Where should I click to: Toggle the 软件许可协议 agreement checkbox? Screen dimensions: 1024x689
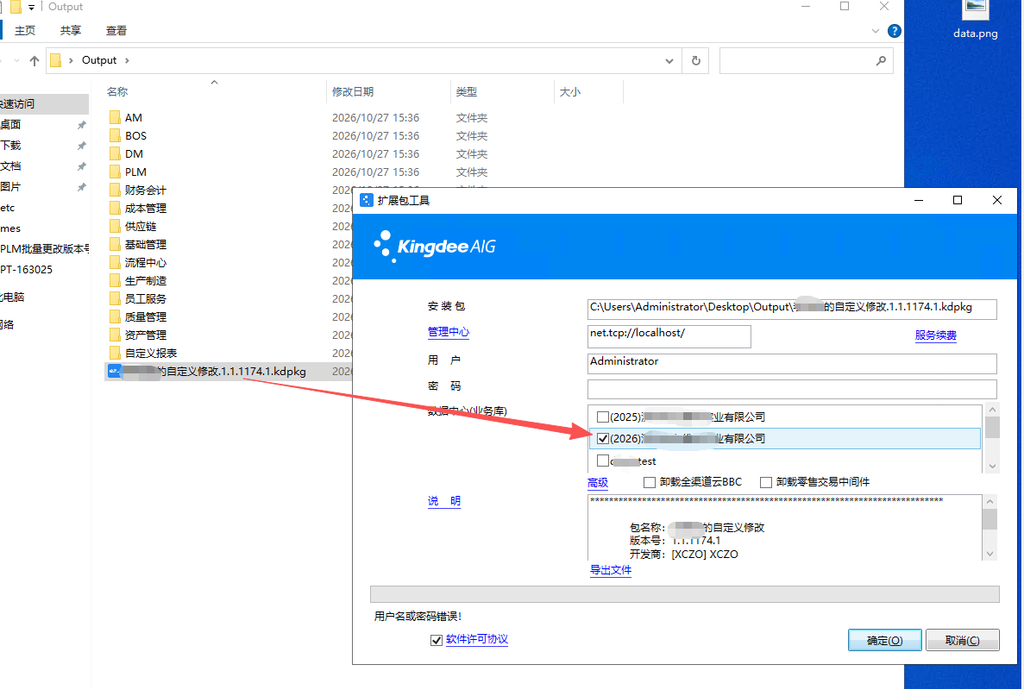436,640
